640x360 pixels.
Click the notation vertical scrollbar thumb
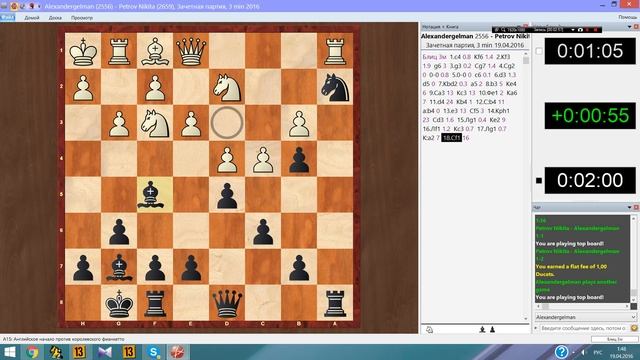click(x=526, y=60)
